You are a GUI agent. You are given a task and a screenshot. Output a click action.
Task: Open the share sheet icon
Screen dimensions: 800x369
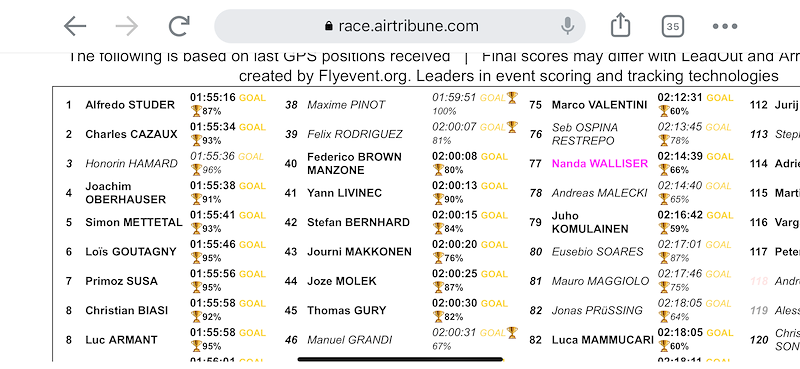tap(620, 25)
